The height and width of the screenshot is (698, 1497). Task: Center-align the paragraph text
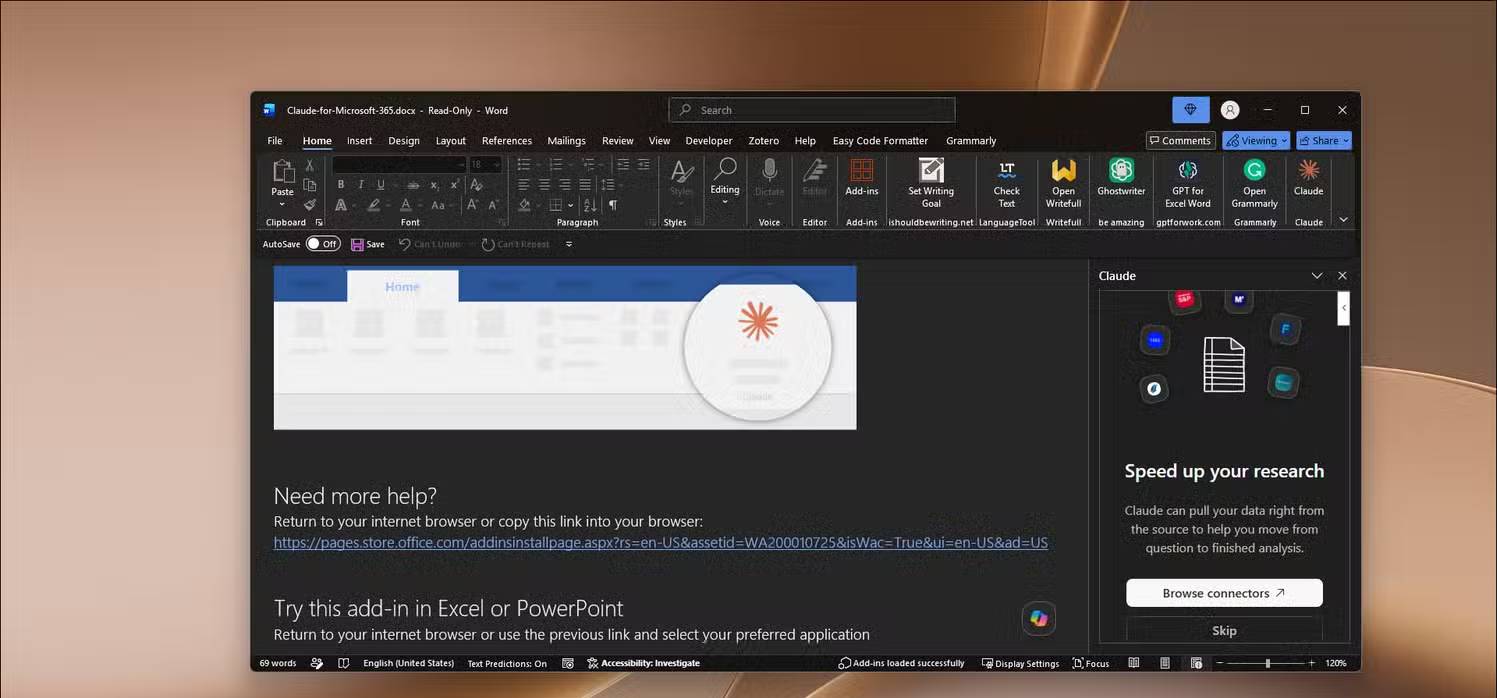pyautogui.click(x=544, y=185)
